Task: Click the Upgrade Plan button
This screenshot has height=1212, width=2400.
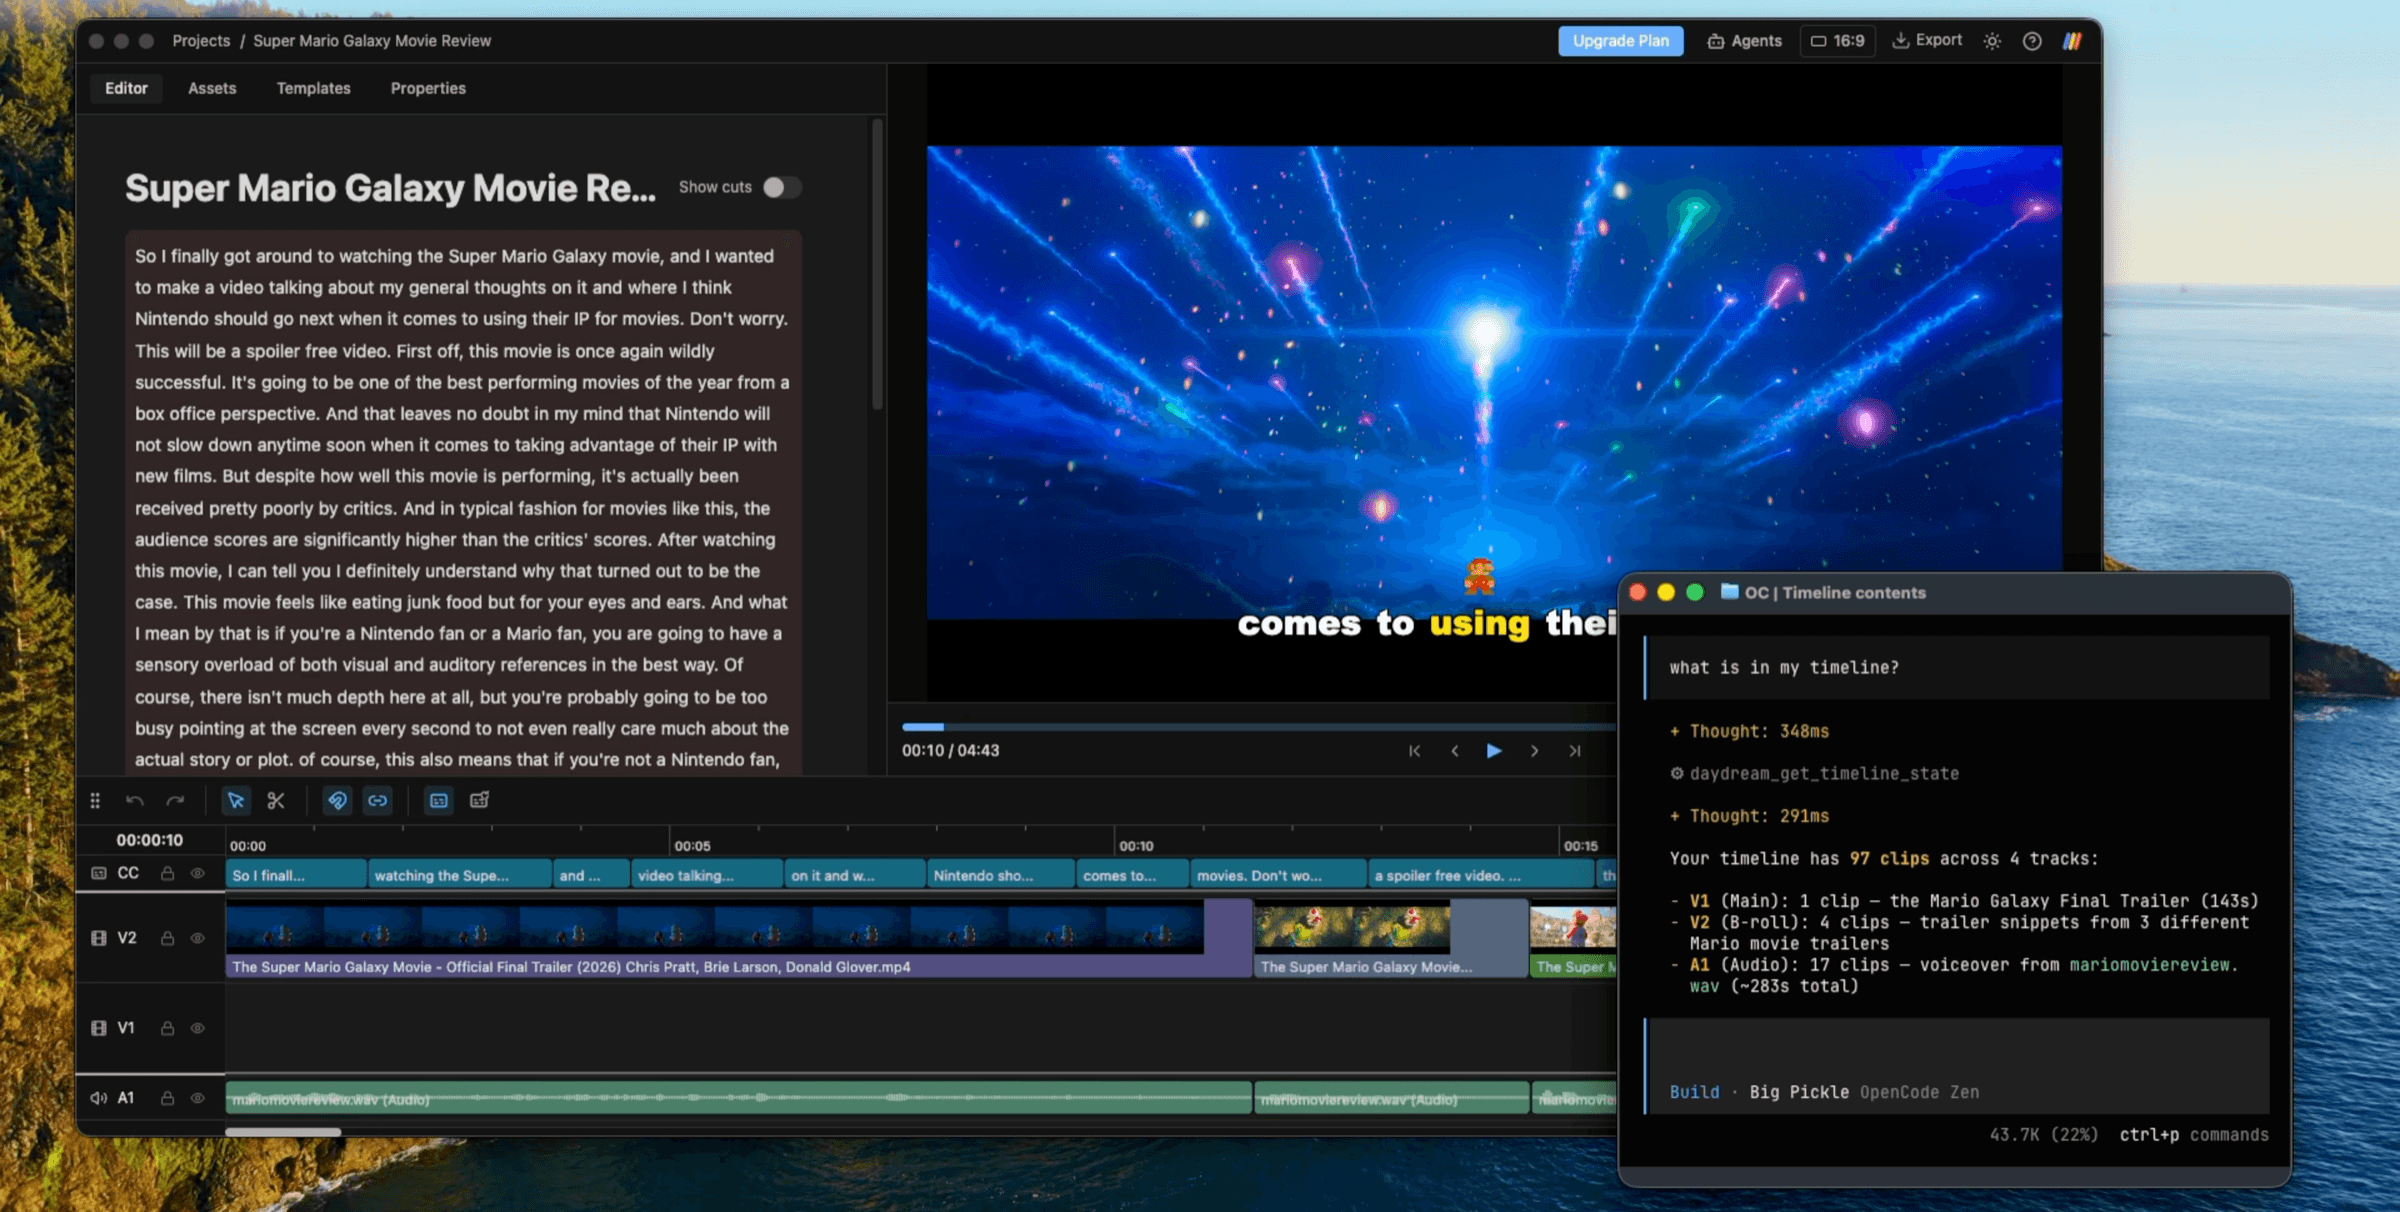Action: point(1620,41)
